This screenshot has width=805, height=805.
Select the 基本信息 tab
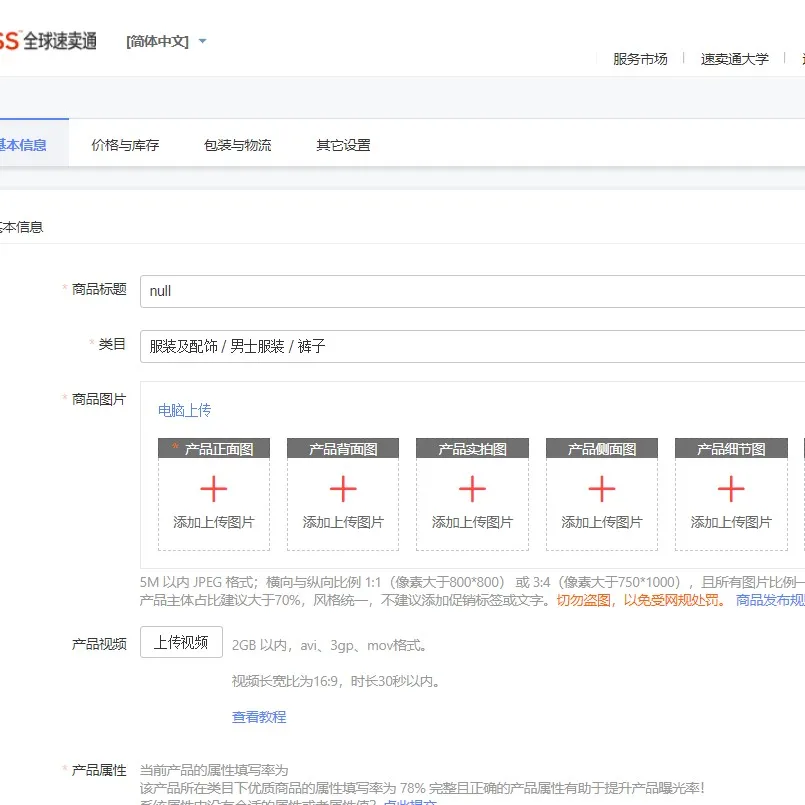coord(24,145)
